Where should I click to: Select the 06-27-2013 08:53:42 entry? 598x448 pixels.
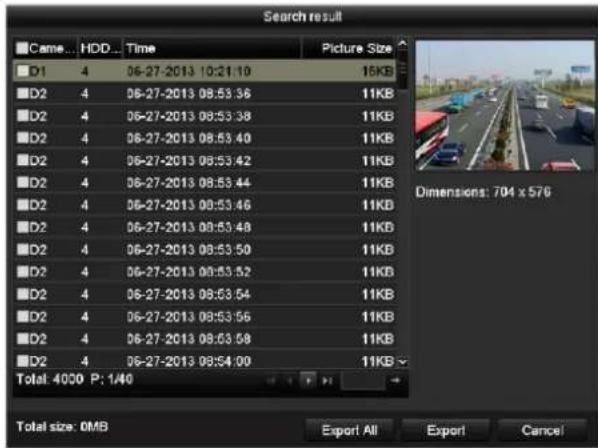click(x=204, y=160)
